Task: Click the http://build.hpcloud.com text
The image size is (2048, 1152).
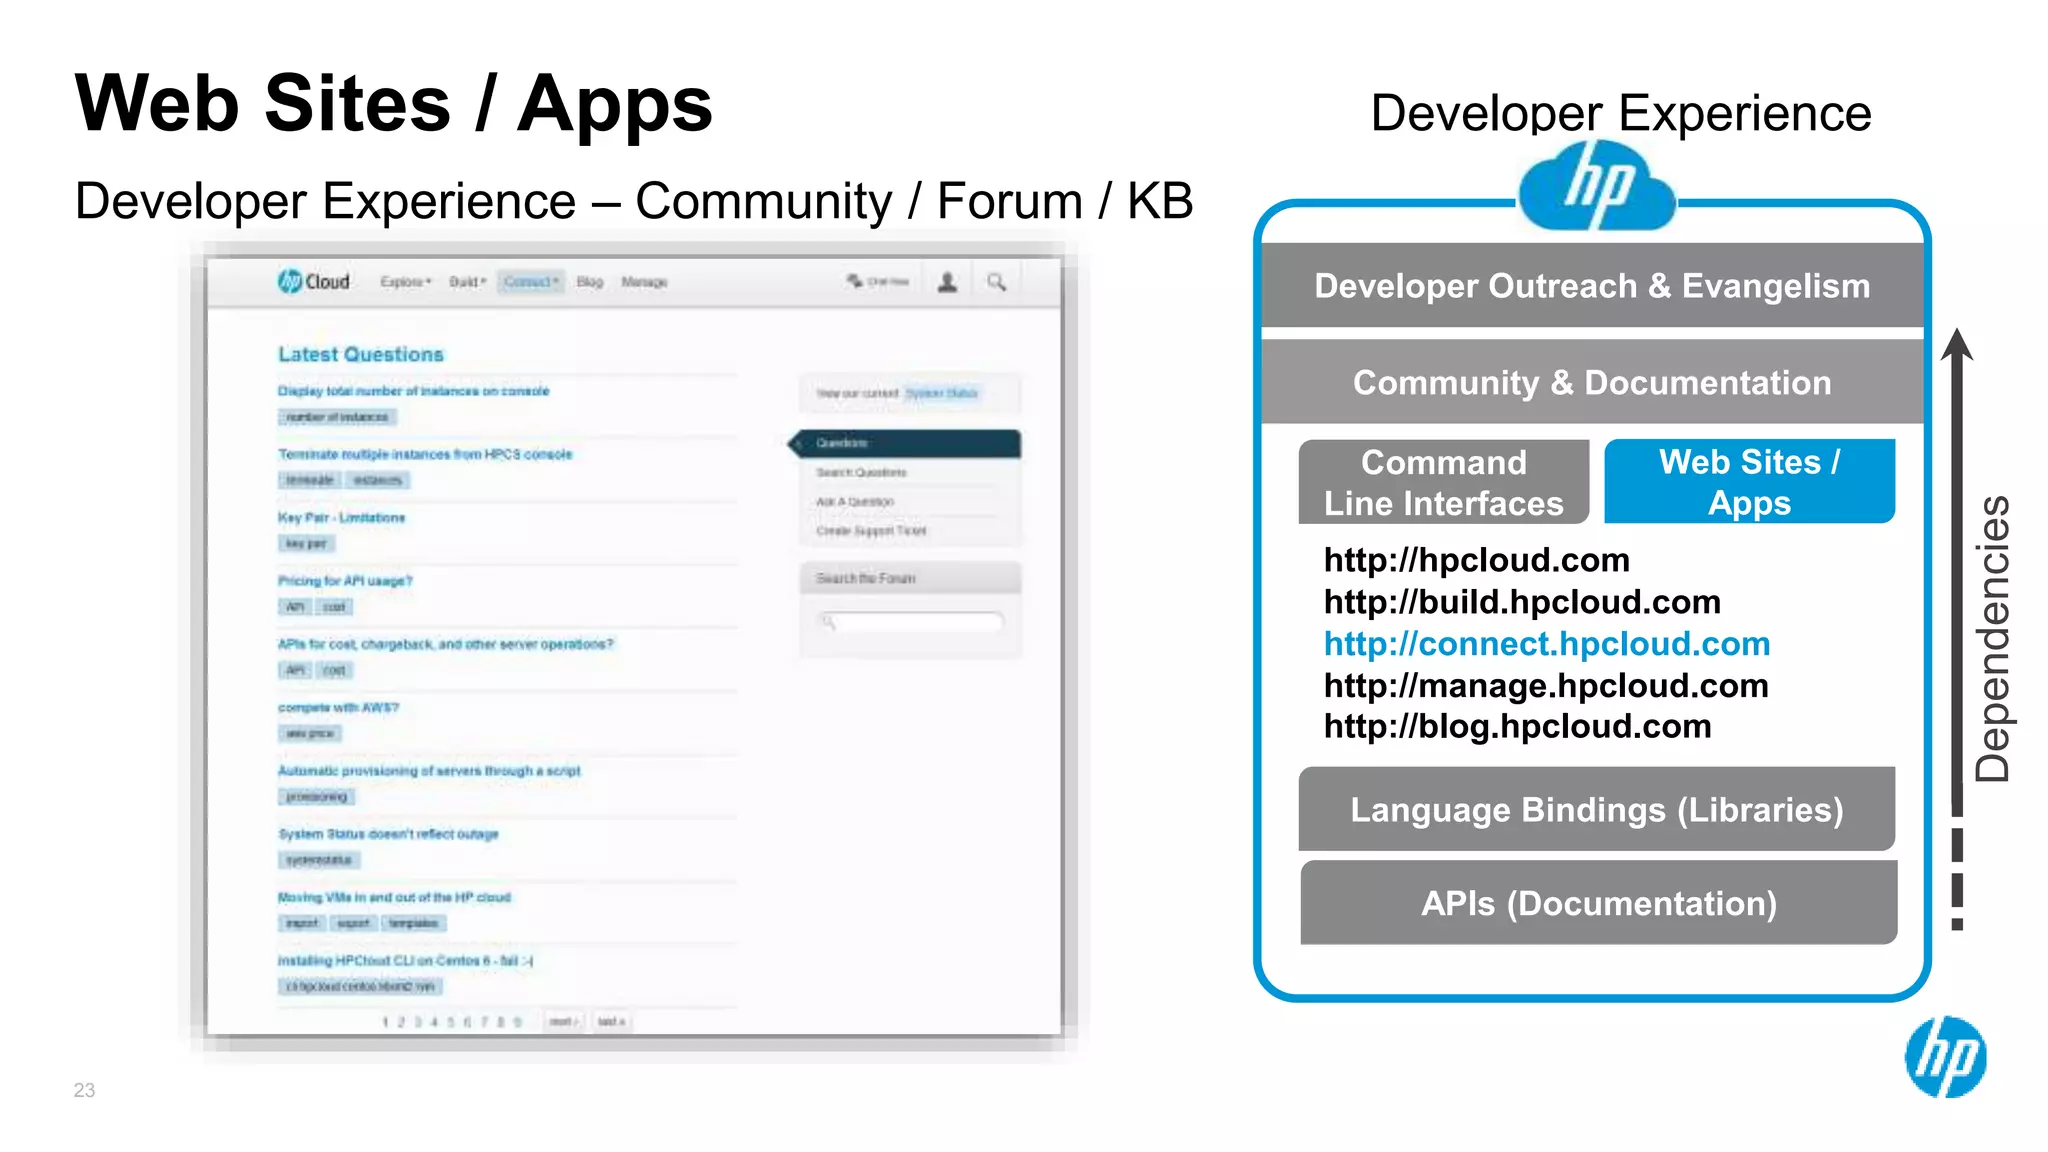Action: pos(1522,602)
